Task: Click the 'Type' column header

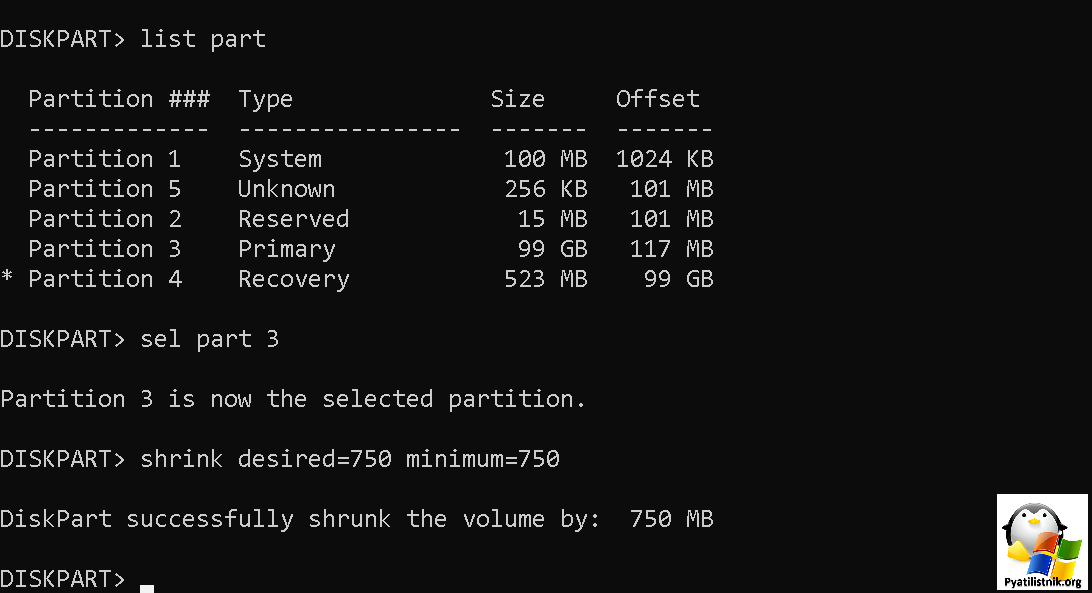Action: pyautogui.click(x=265, y=100)
